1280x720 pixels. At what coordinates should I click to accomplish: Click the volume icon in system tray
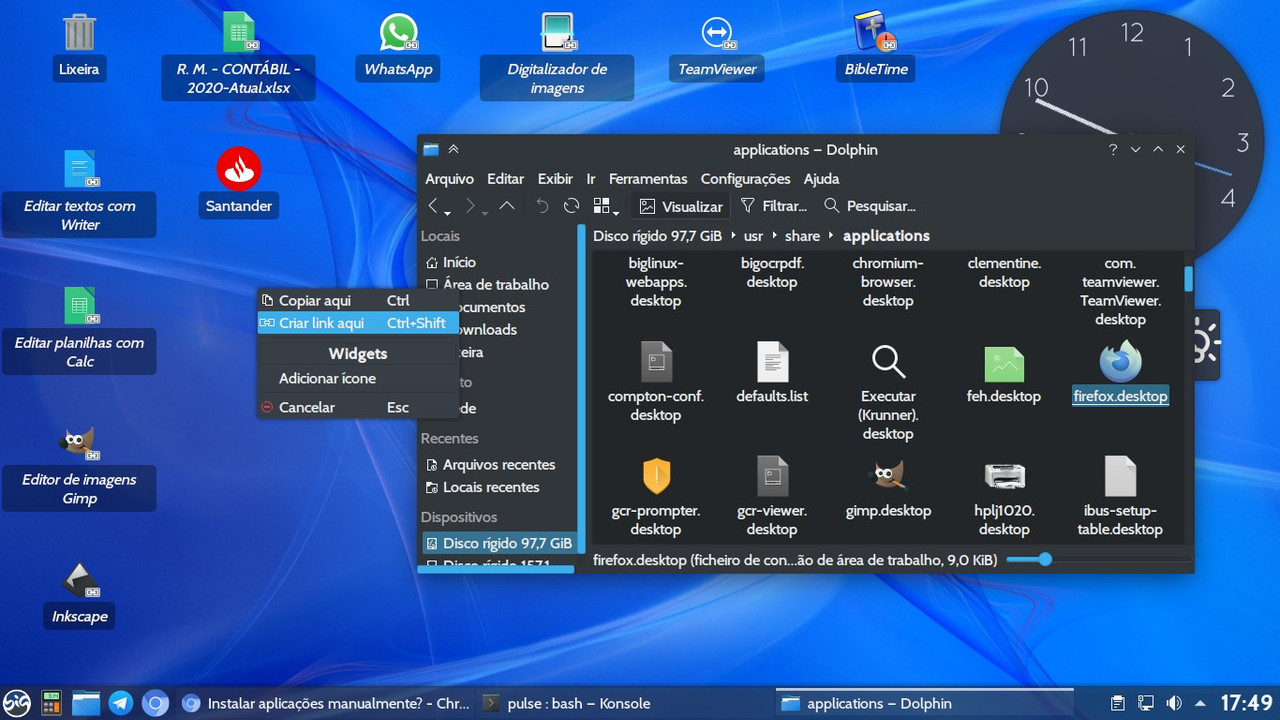click(x=1174, y=703)
